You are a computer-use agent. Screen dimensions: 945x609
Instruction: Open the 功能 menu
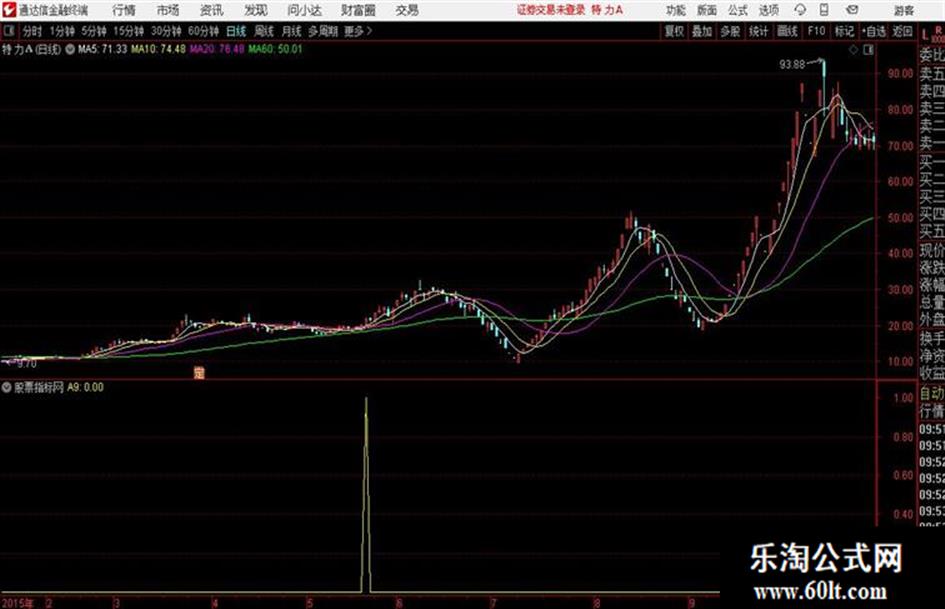click(676, 10)
